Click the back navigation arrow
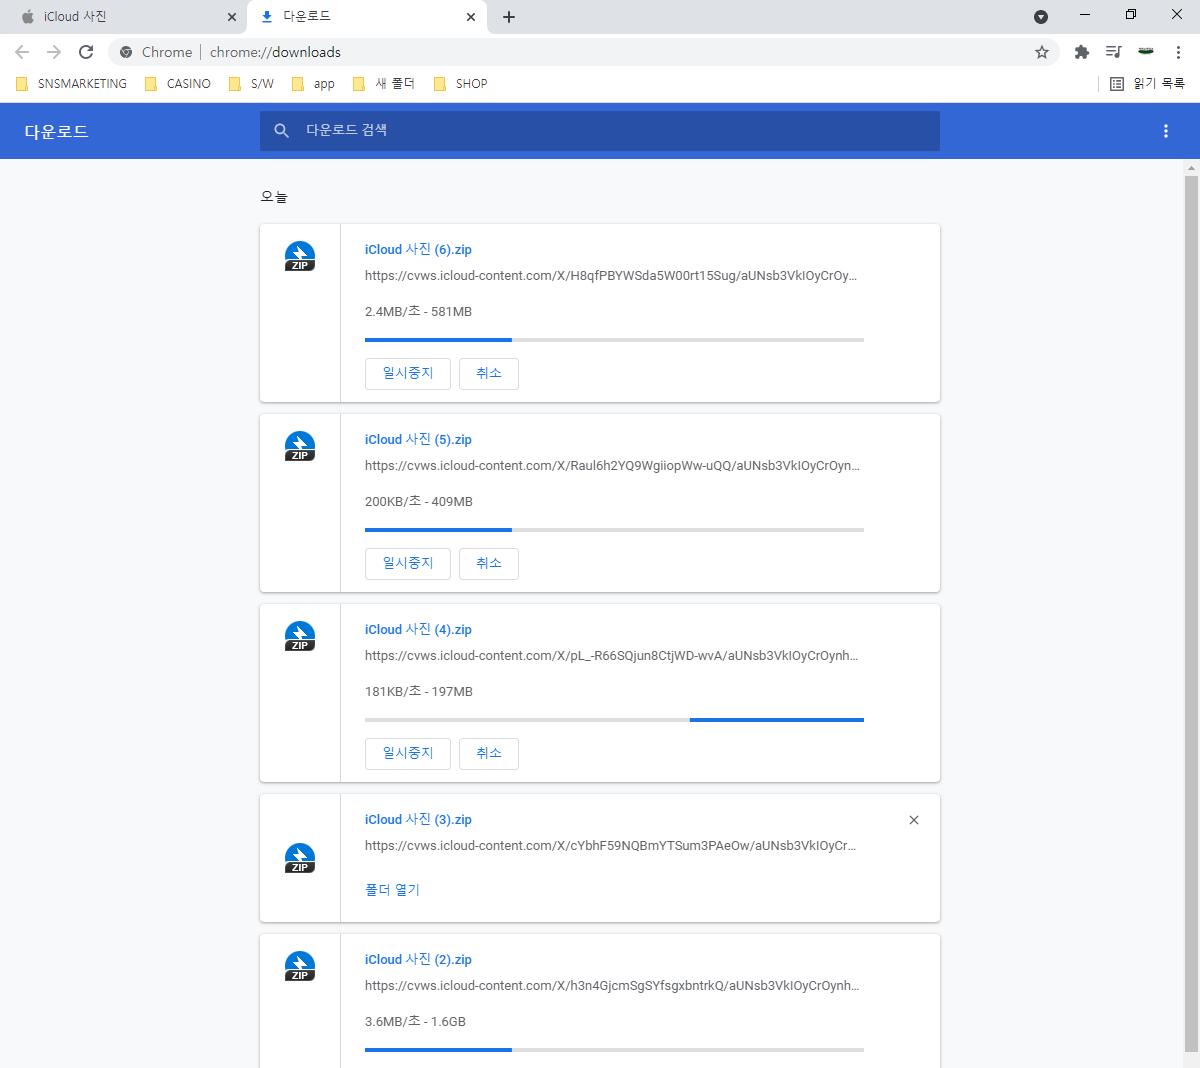This screenshot has width=1200, height=1068. (x=22, y=52)
